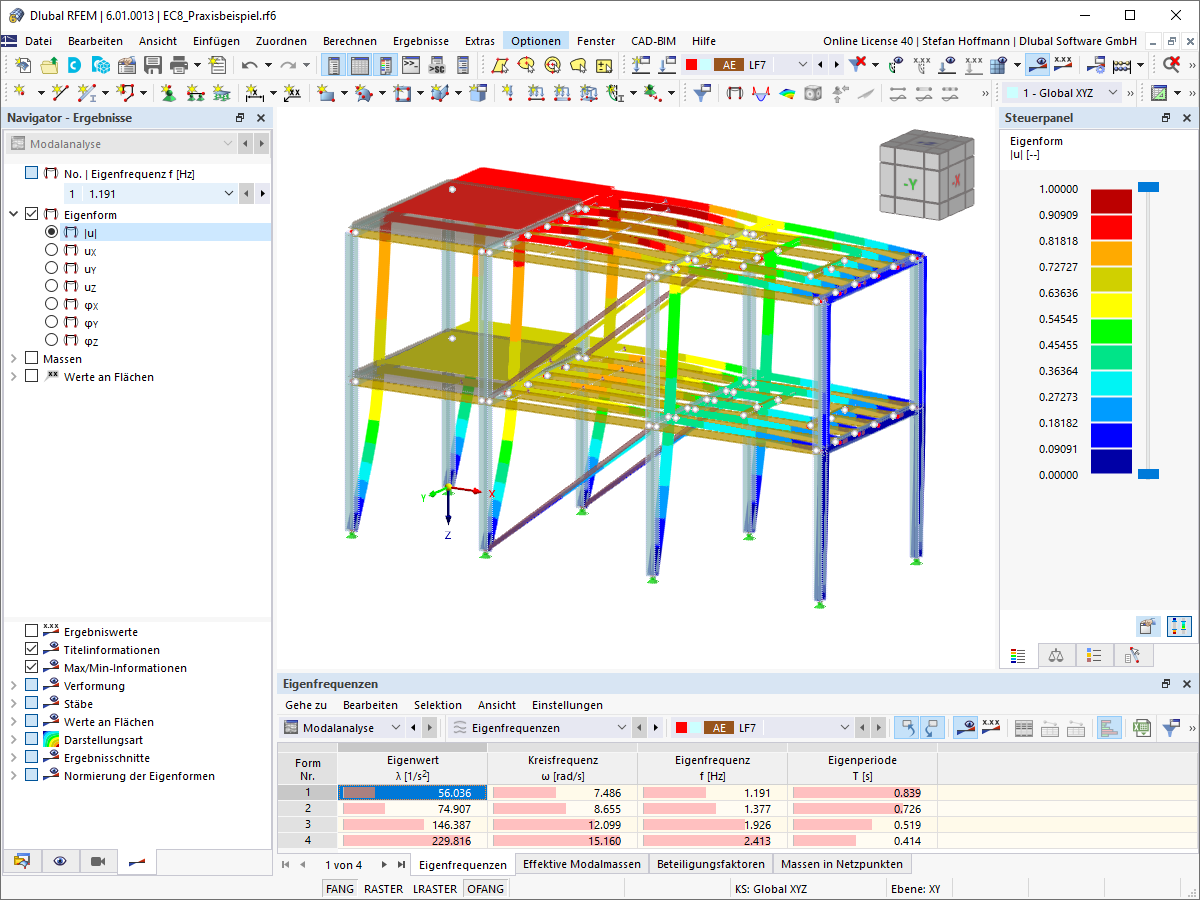This screenshot has height=900, width=1200.
Task: Click Einstellungen in table menu
Action: click(567, 705)
